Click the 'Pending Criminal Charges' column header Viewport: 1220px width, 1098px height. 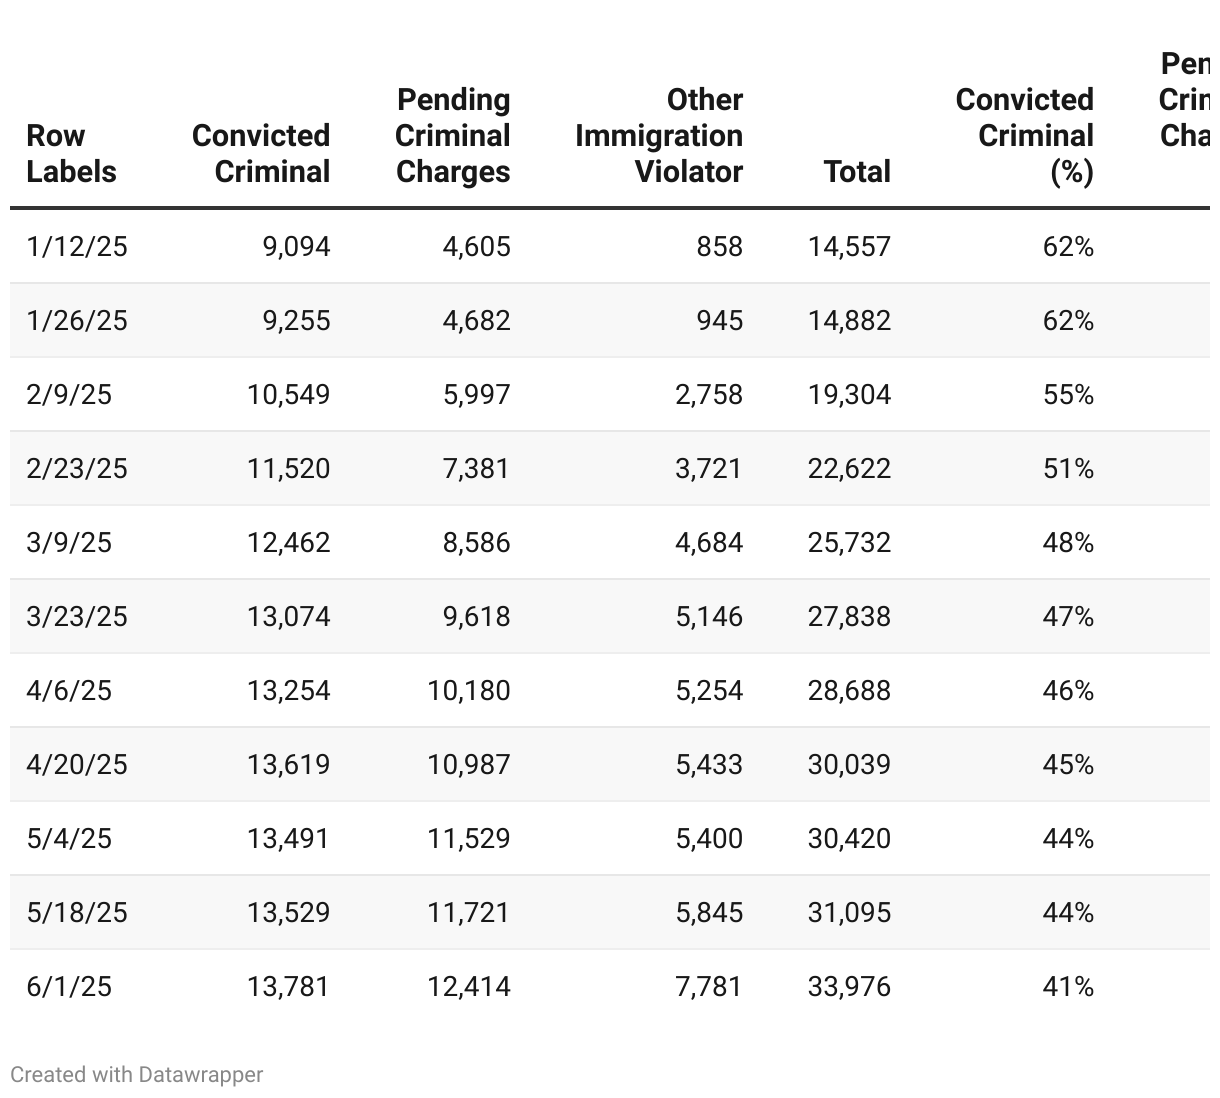click(453, 135)
